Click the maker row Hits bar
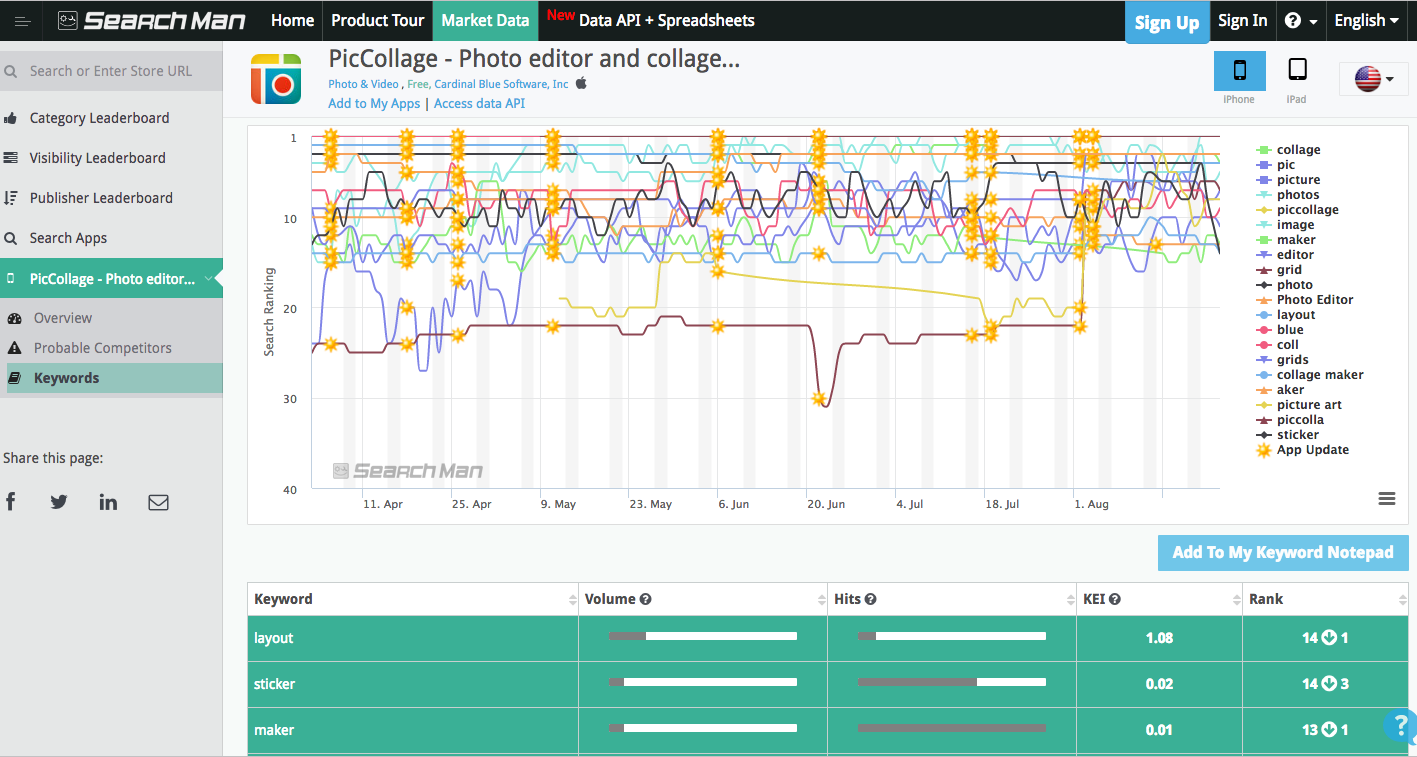The height and width of the screenshot is (757, 1417). [x=951, y=728]
